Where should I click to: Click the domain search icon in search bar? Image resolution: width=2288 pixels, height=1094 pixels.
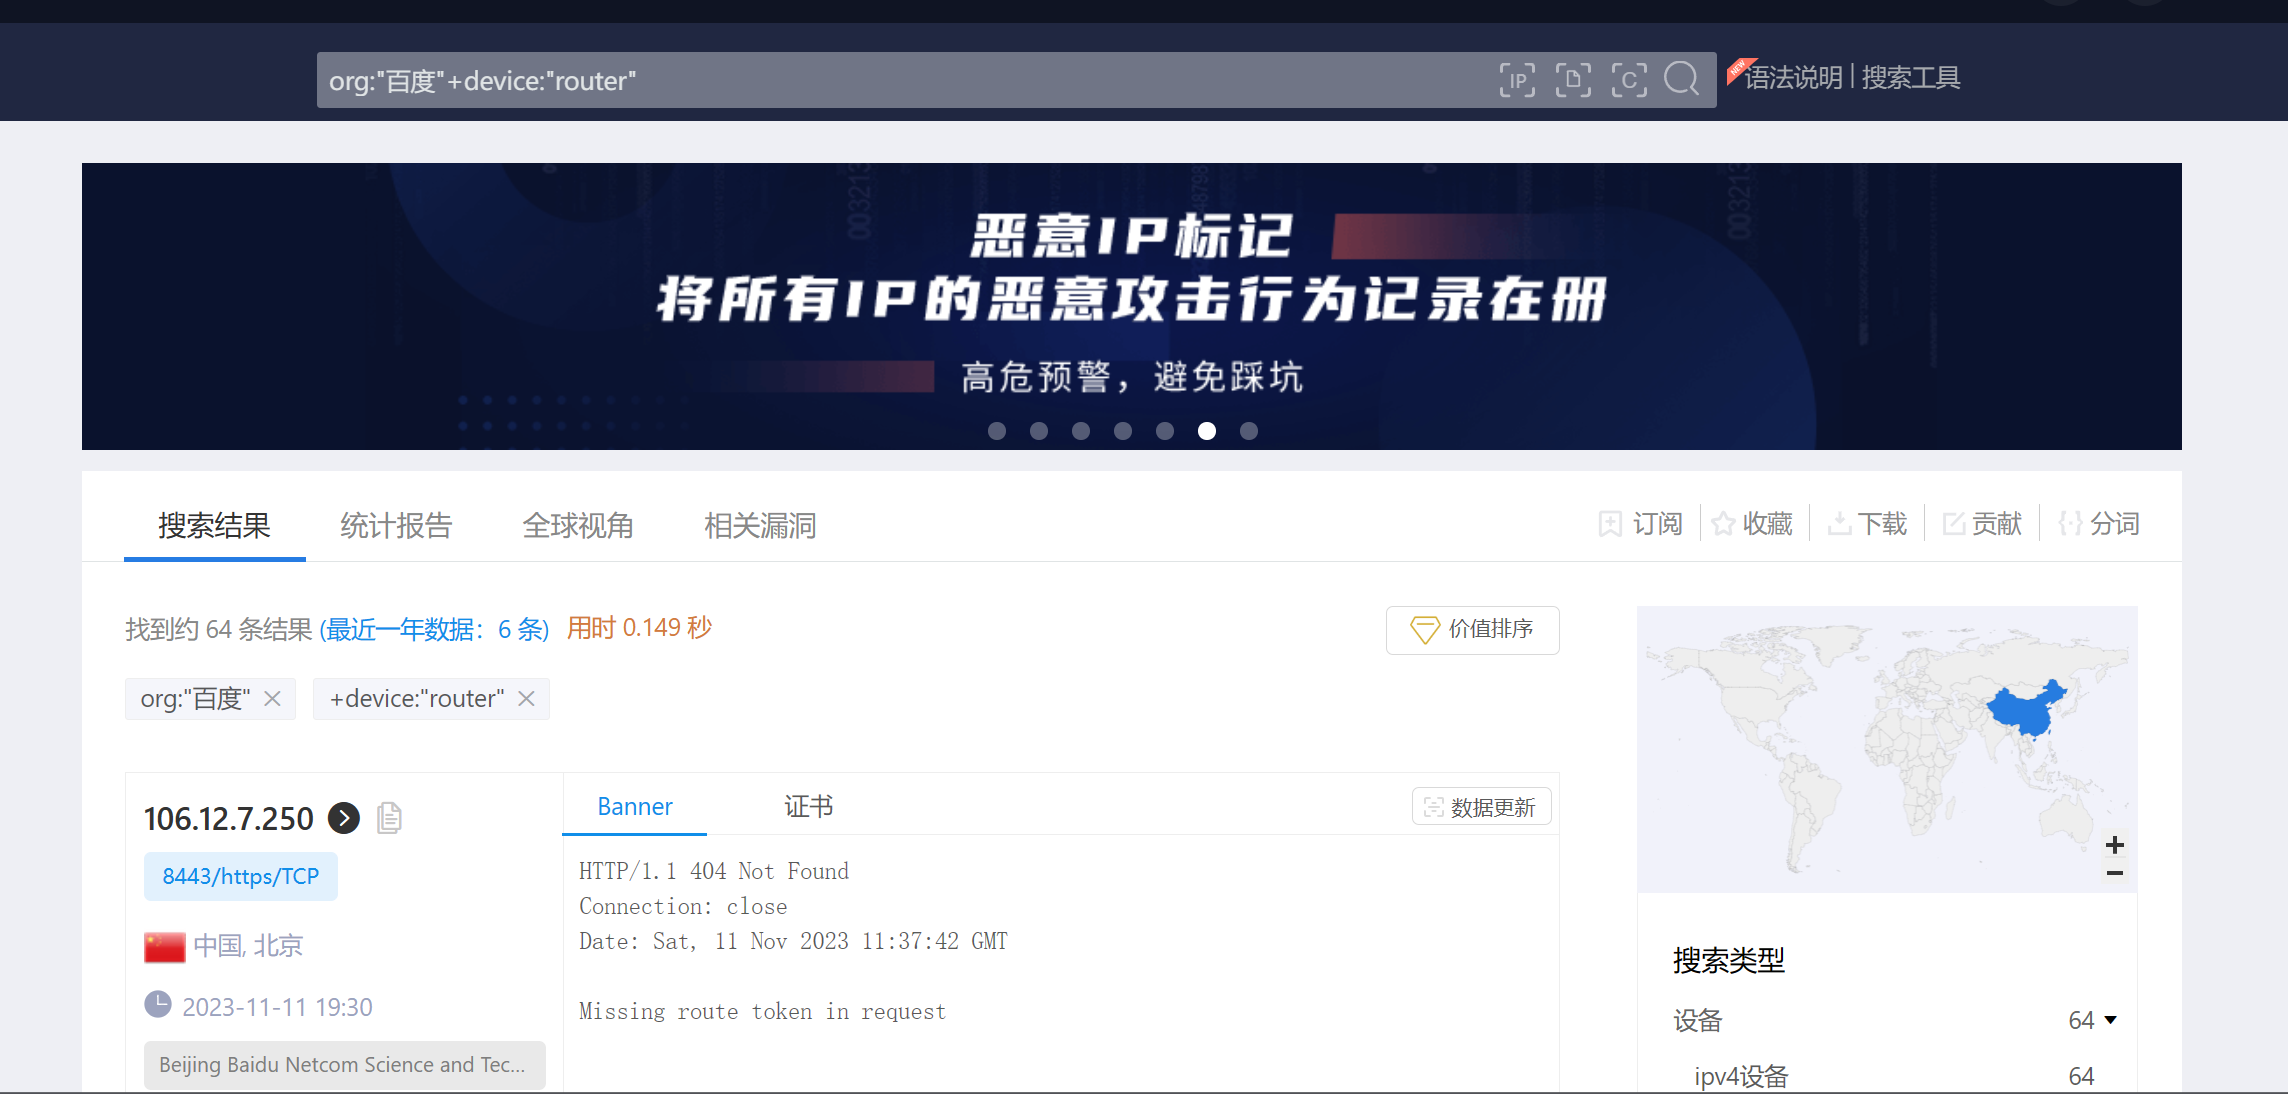[x=1573, y=80]
